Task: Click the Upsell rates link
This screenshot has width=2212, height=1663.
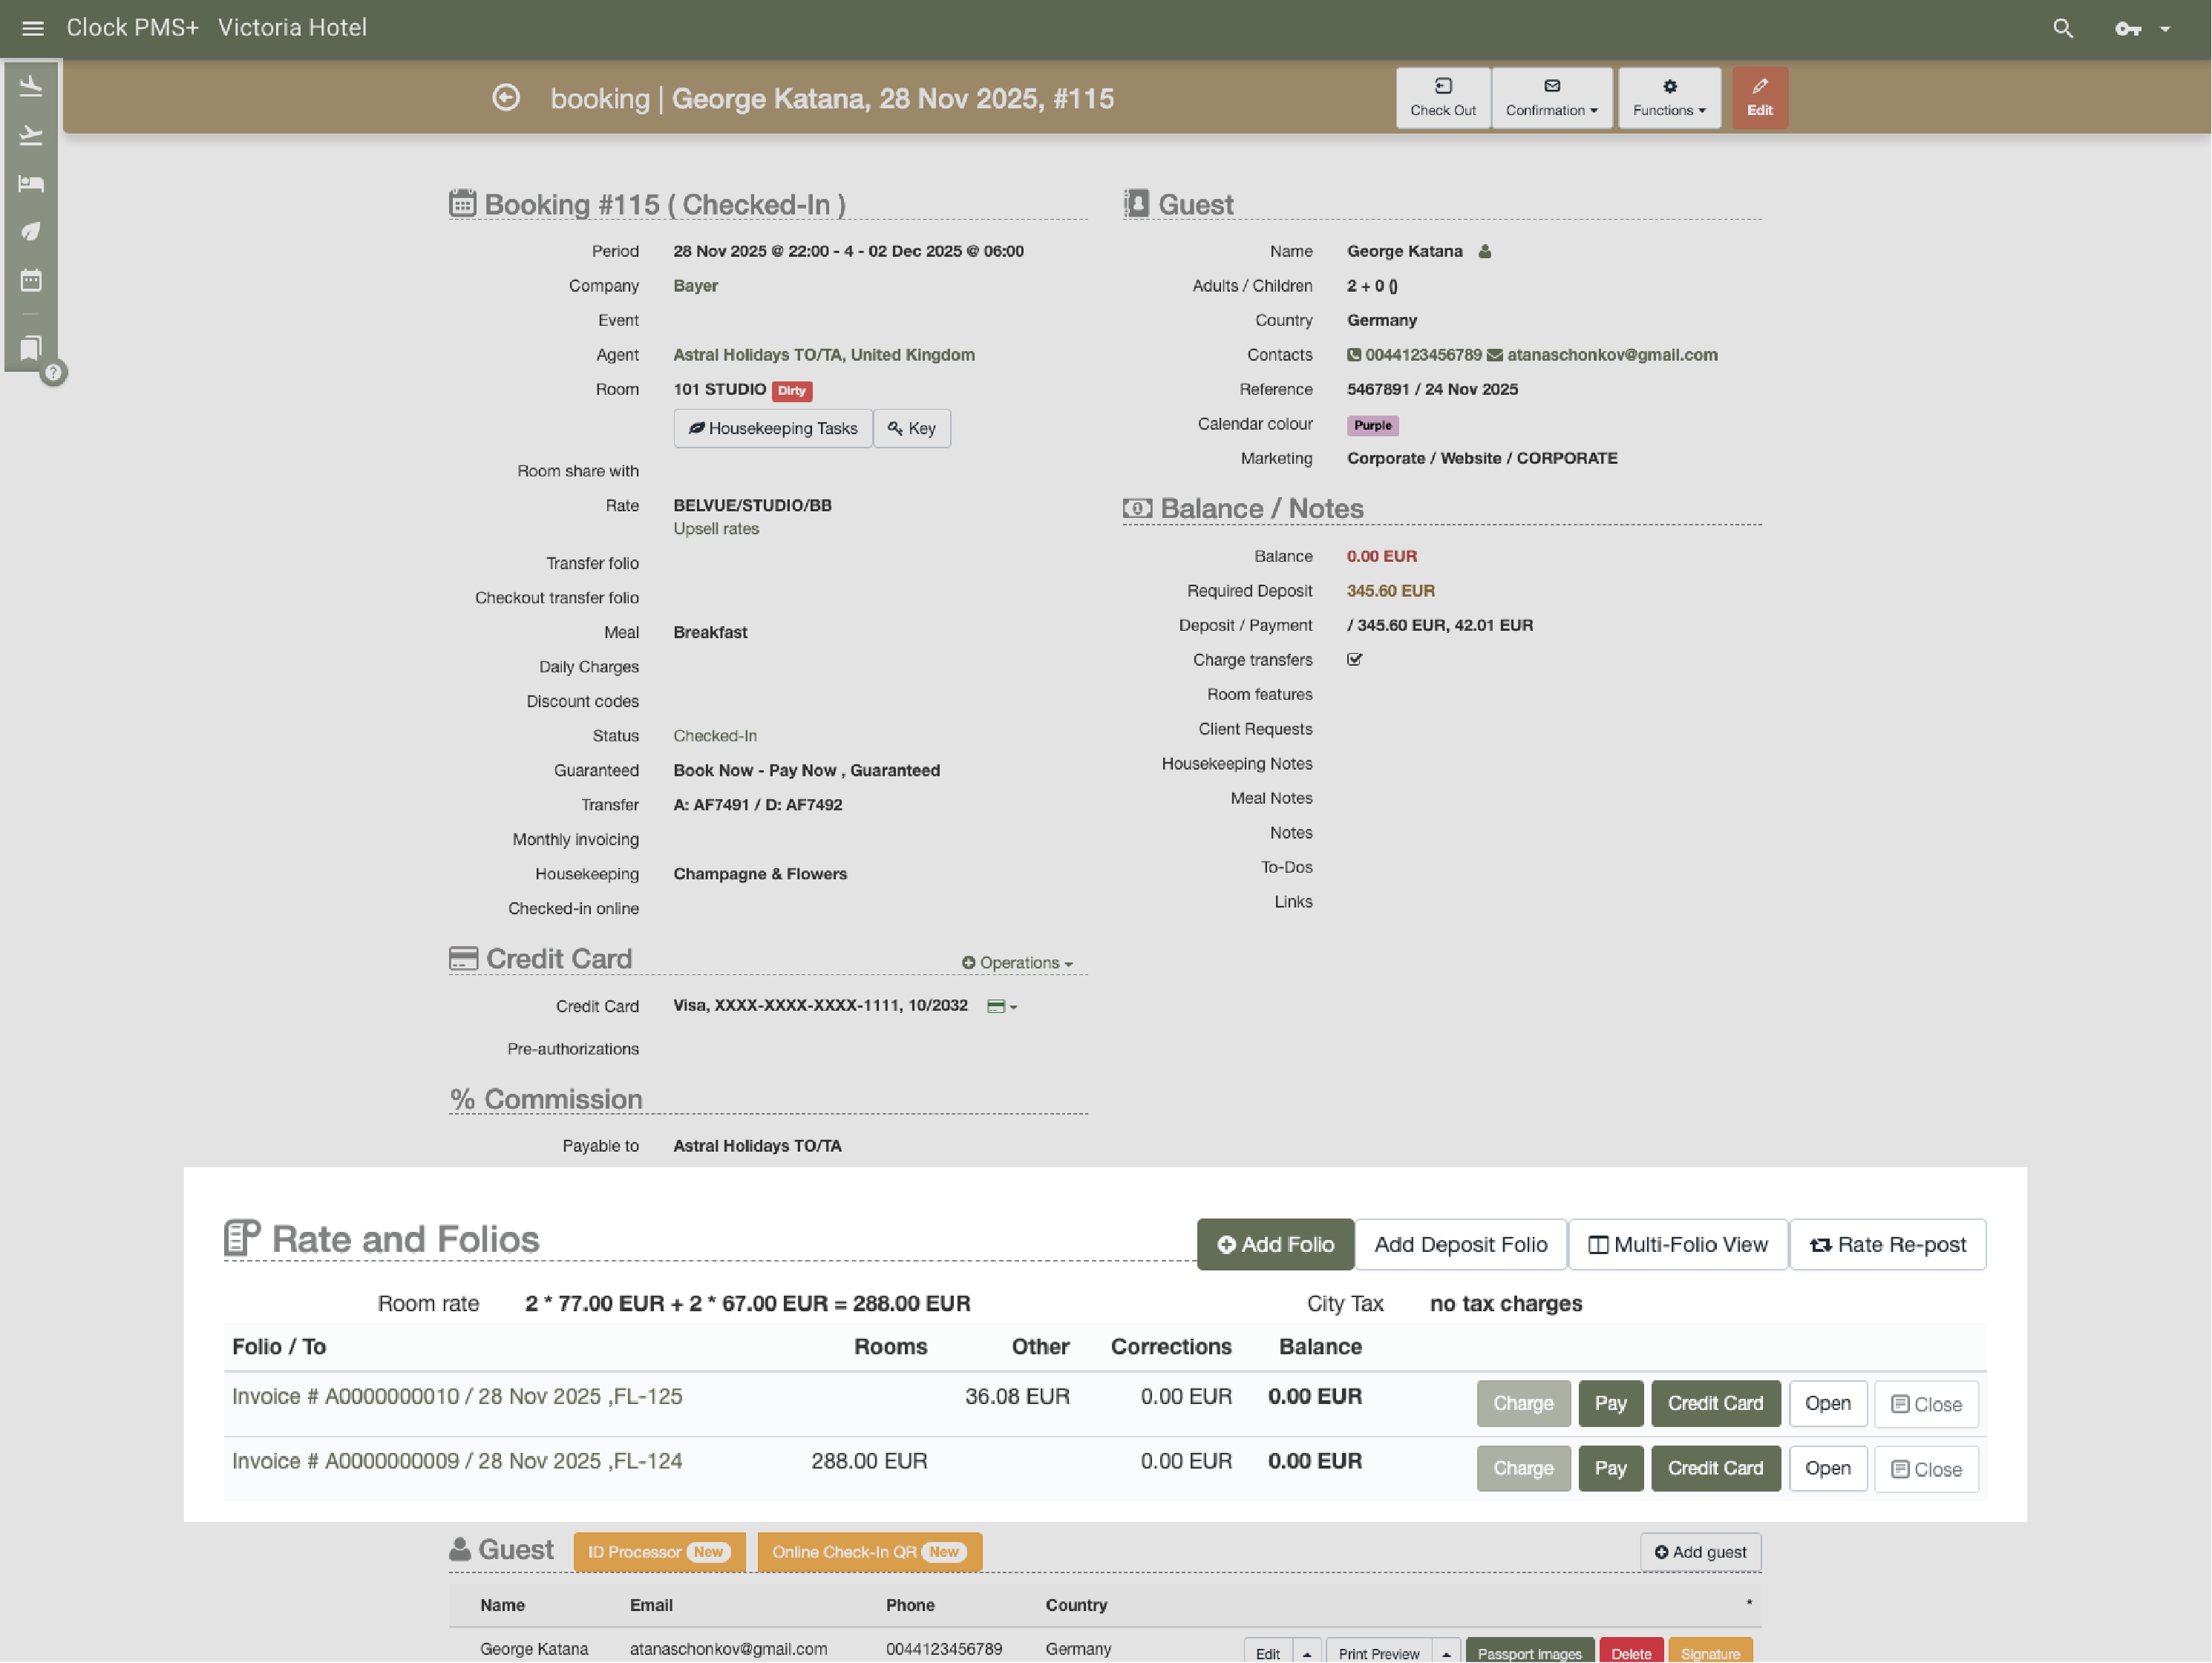Action: click(715, 529)
